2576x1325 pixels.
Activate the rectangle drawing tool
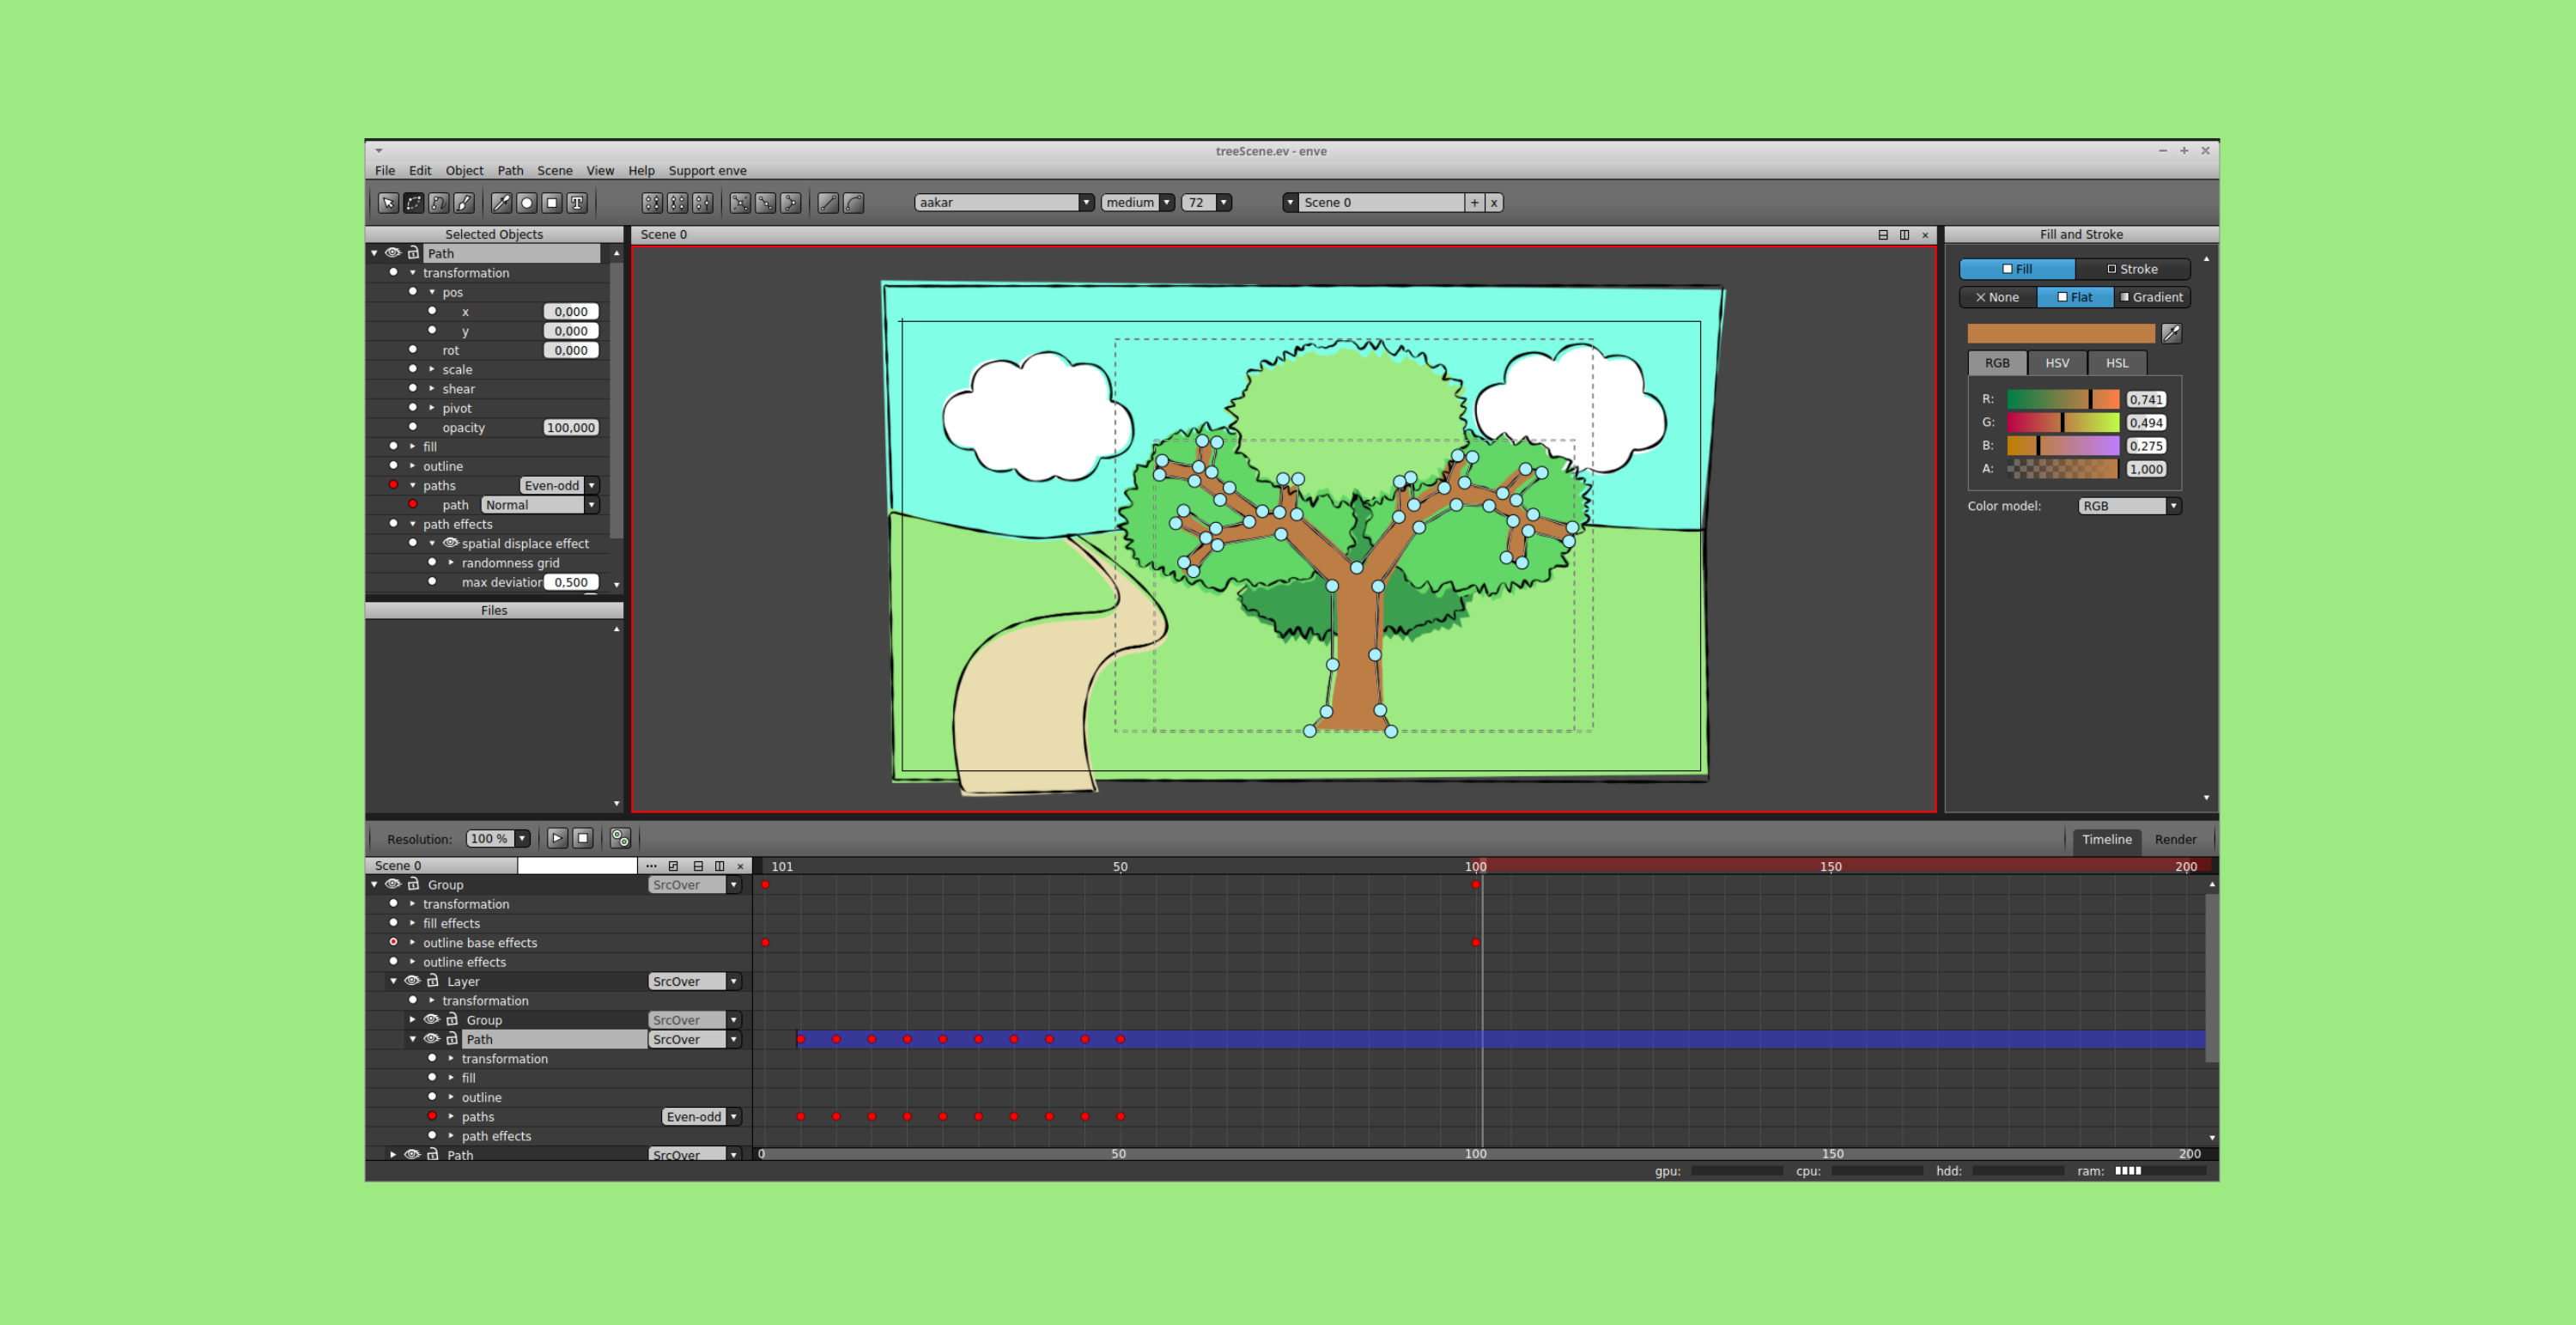pos(551,203)
